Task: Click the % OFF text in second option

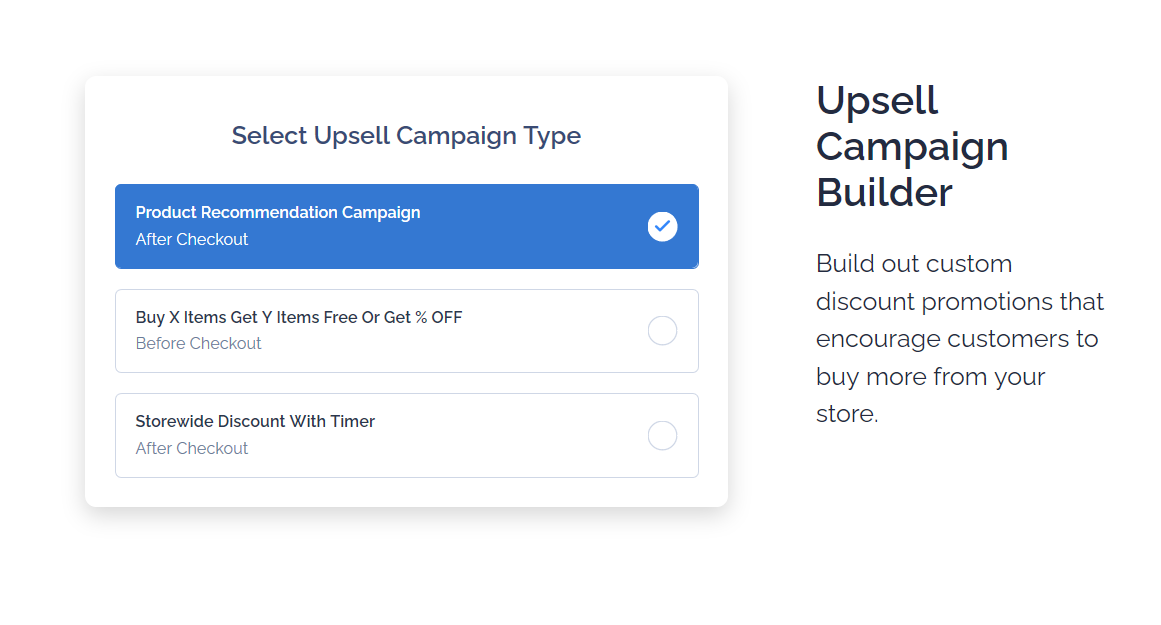Action: tap(438, 317)
